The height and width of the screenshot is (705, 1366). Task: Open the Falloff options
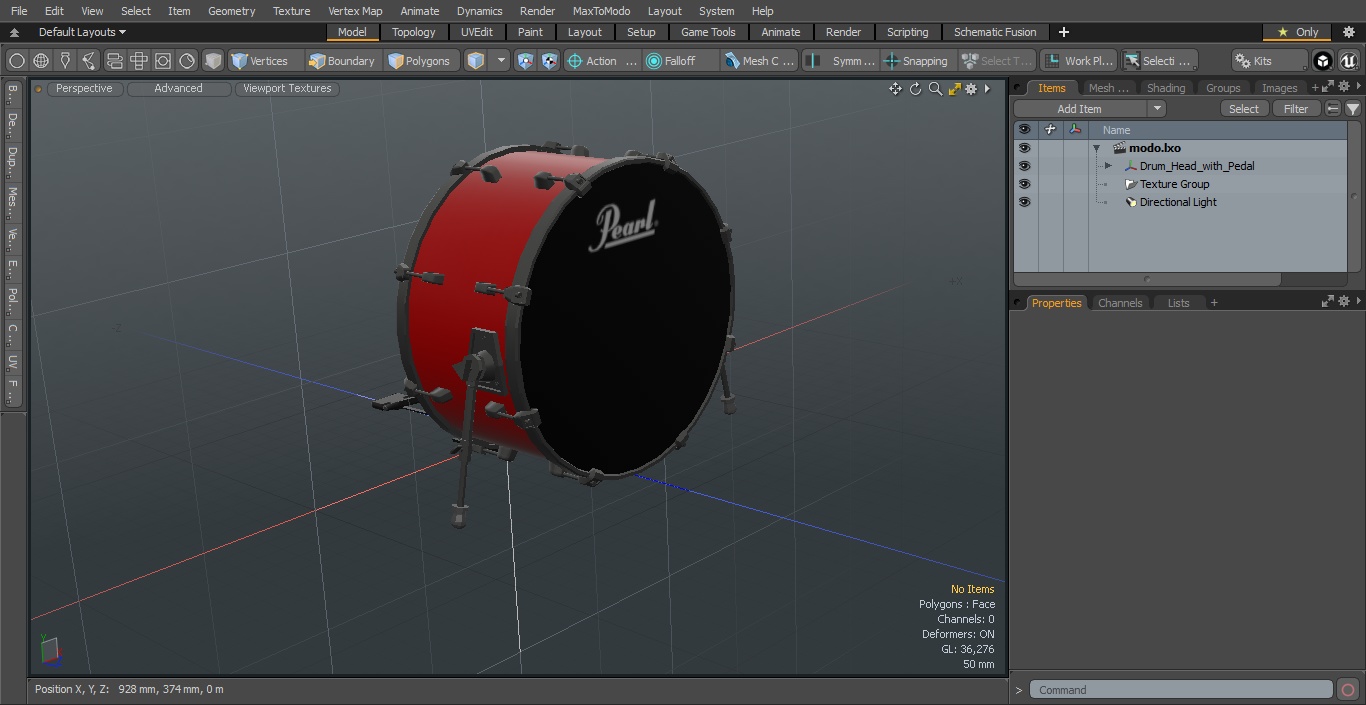tap(680, 61)
